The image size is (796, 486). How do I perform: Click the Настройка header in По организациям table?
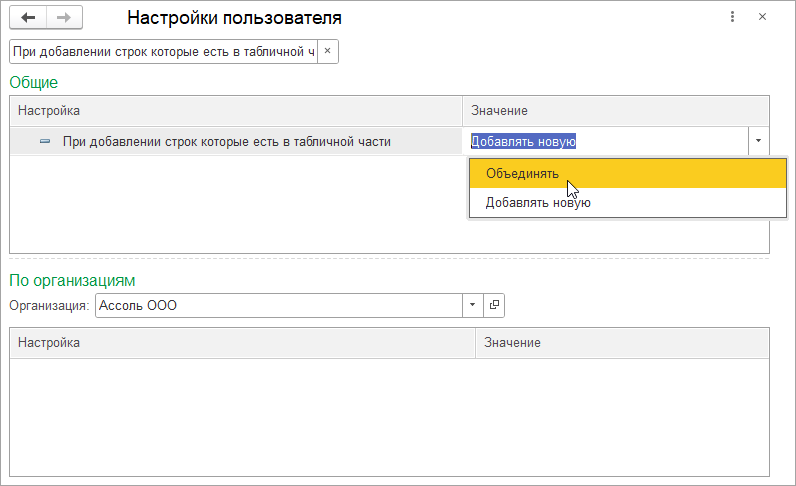click(x=241, y=343)
